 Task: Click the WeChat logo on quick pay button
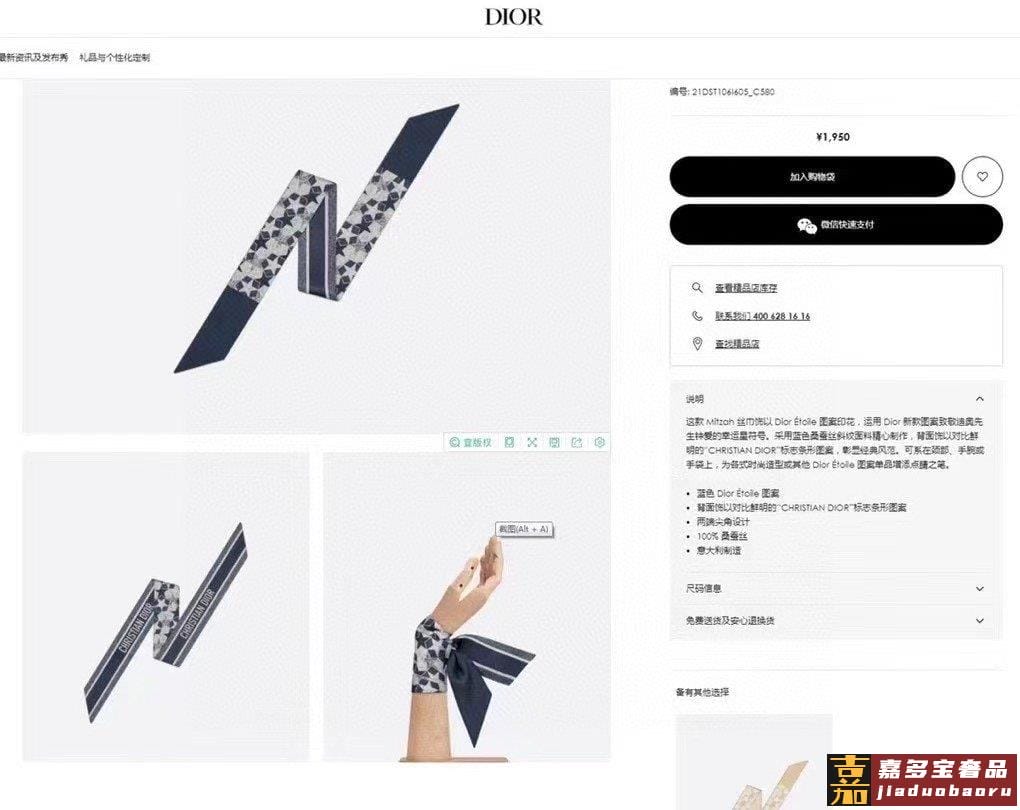click(807, 225)
